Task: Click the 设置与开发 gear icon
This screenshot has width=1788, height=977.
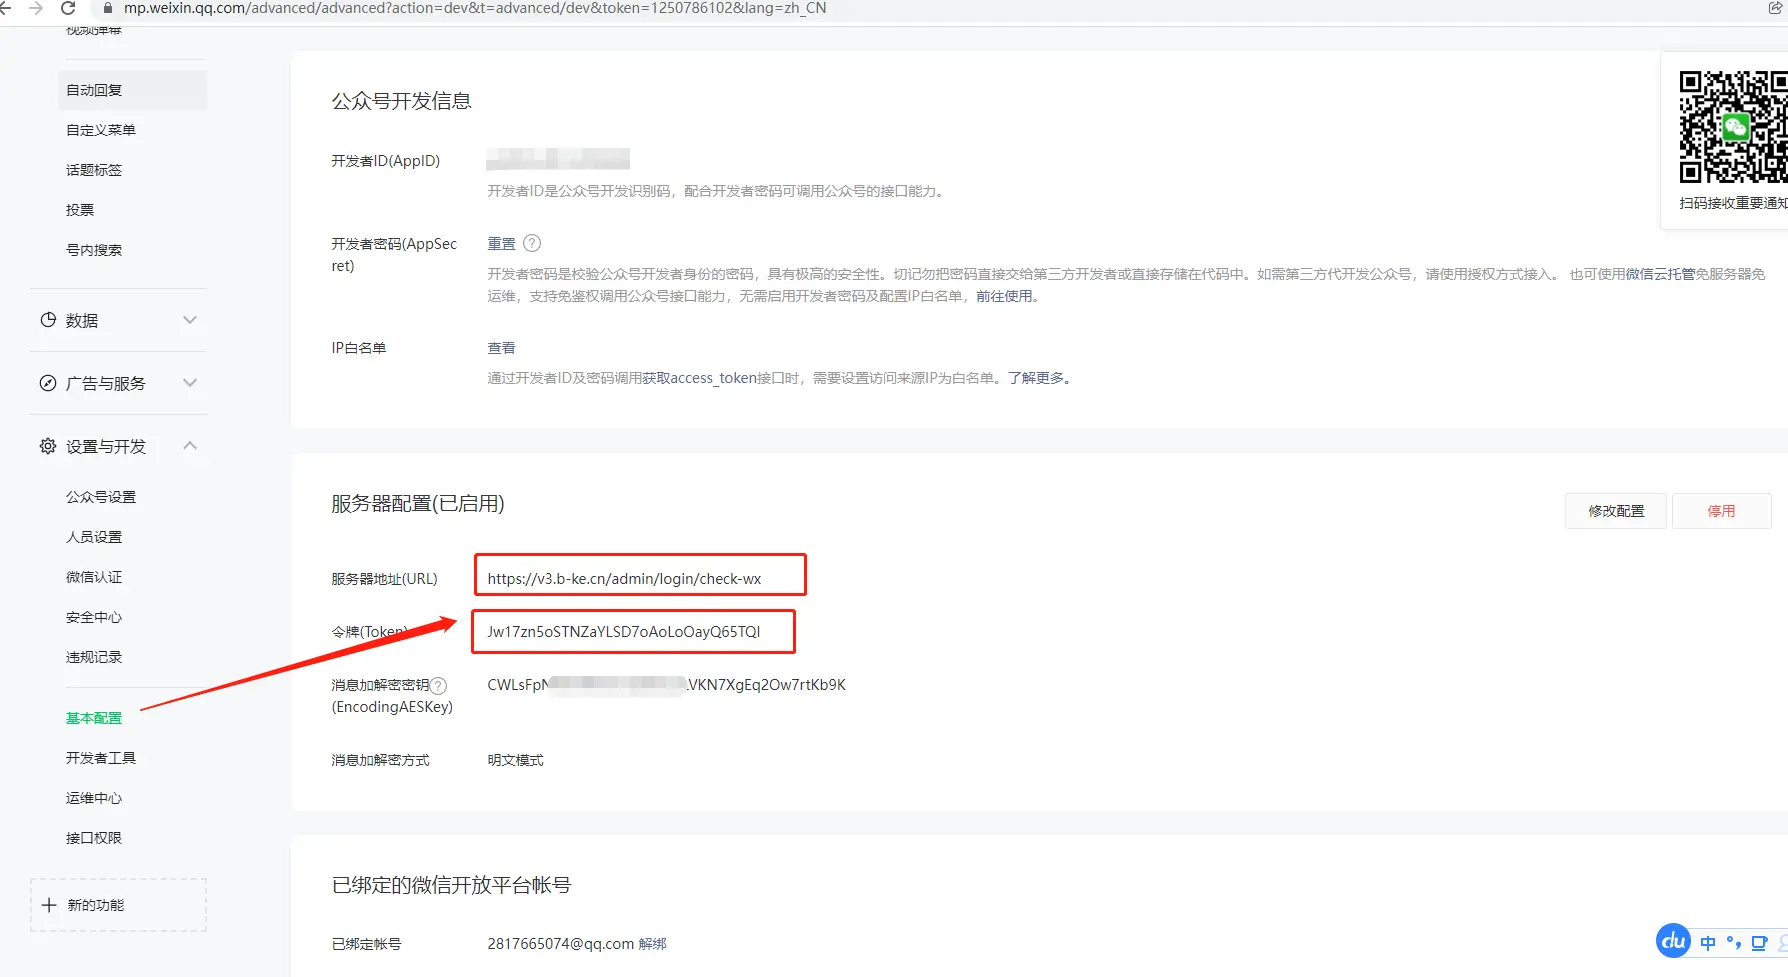Action: 48,446
